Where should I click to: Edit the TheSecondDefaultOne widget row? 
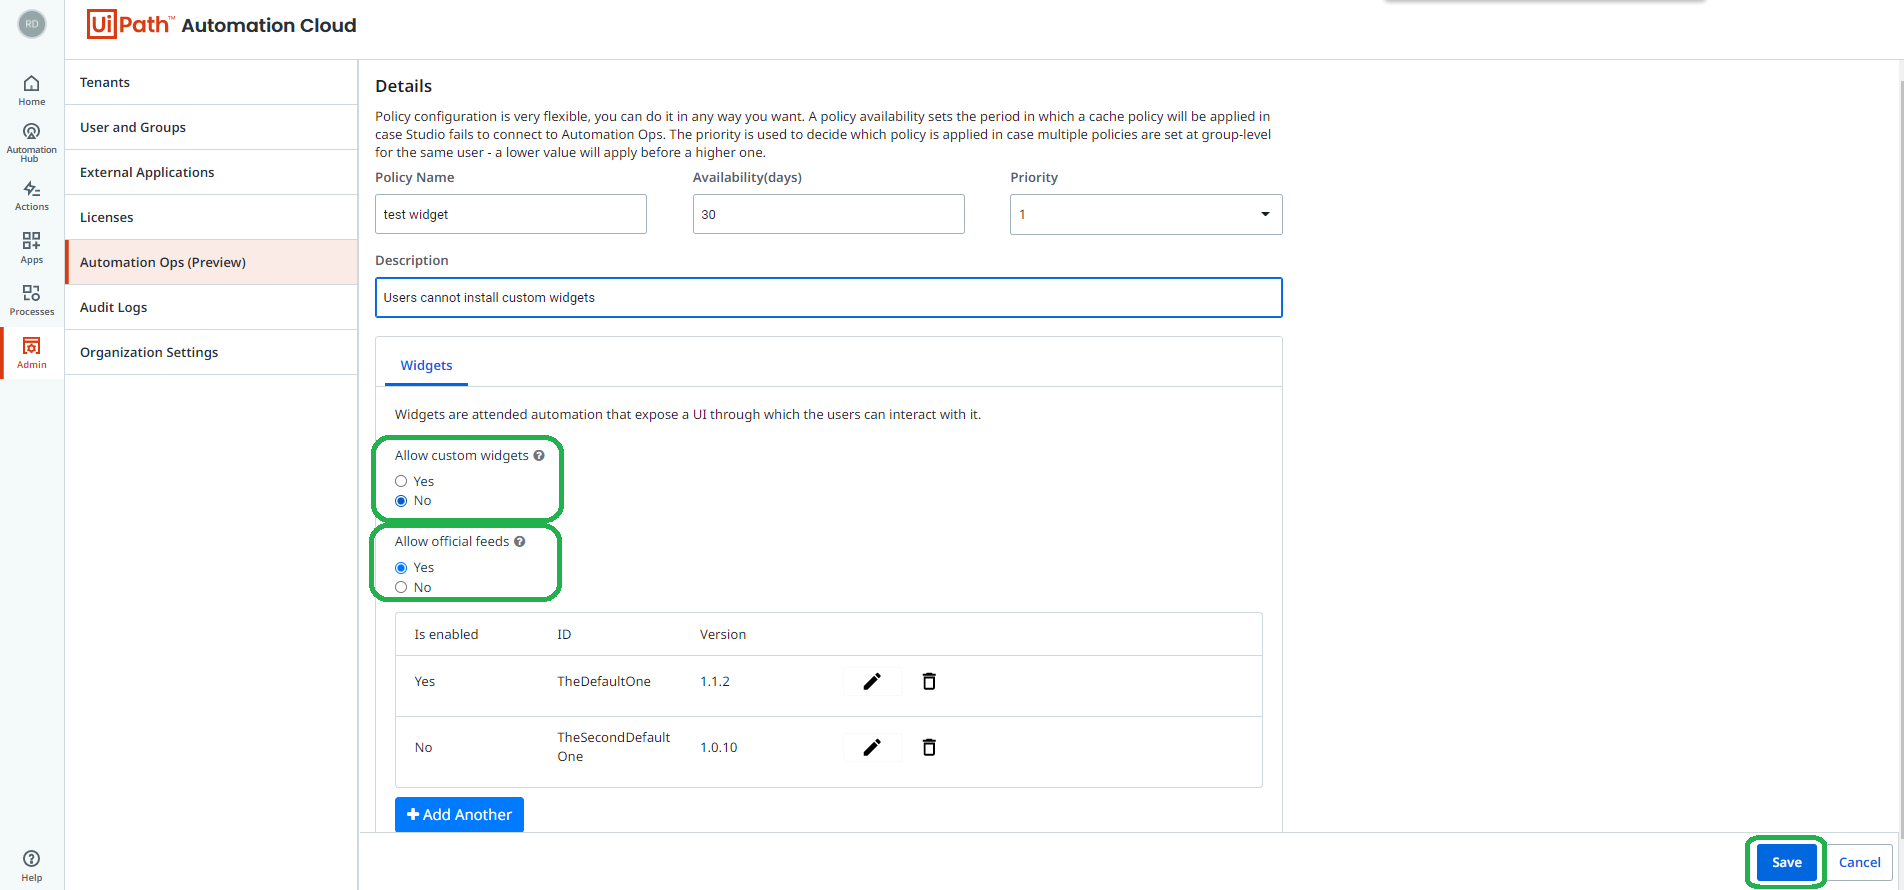point(872,747)
